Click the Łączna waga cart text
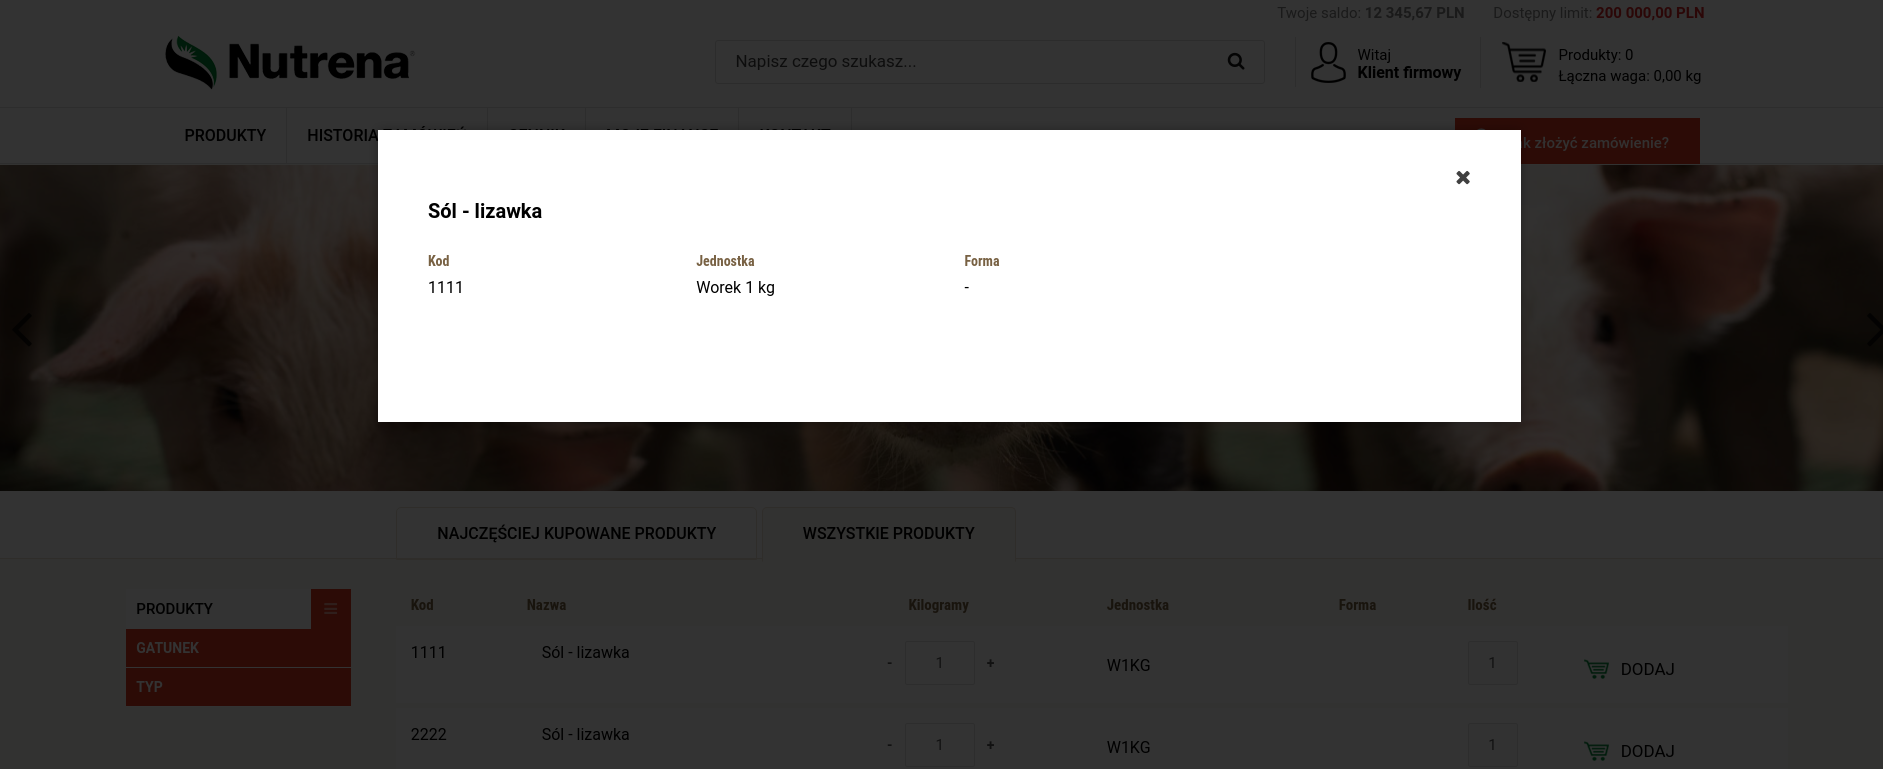Image resolution: width=1883 pixels, height=769 pixels. (1629, 76)
